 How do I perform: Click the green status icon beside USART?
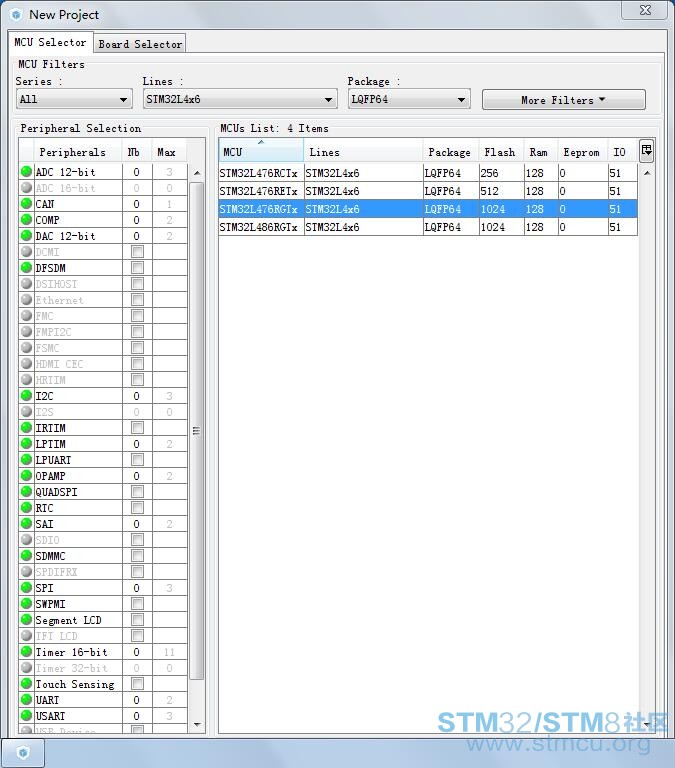tap(26, 716)
